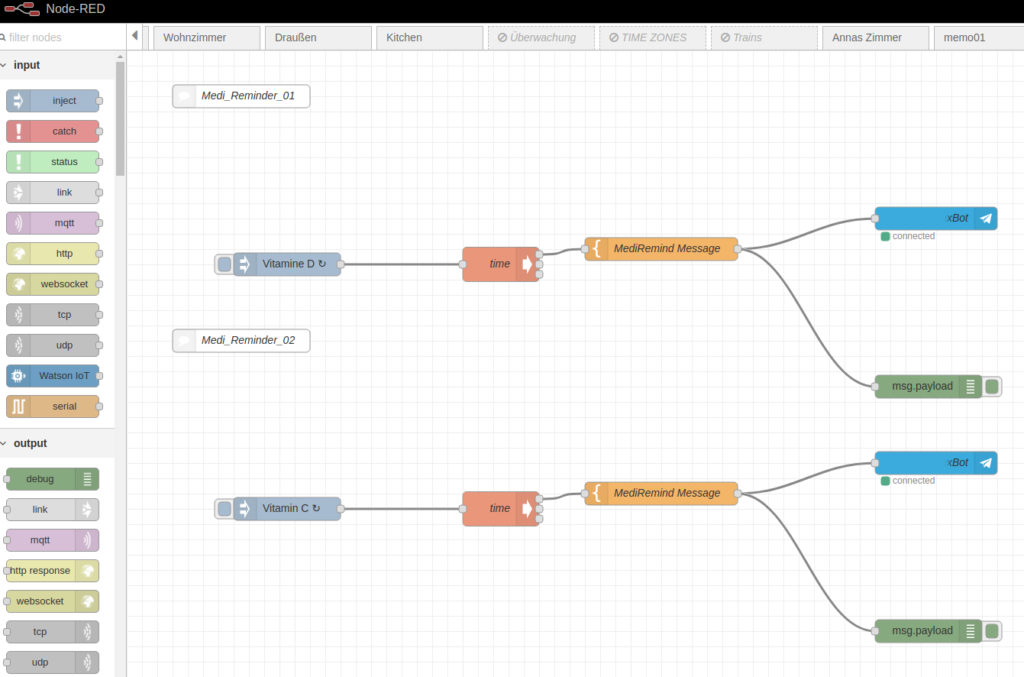The image size is (1024, 677).
Task: Open the Annas Zimmer flow tab
Action: coord(866,38)
